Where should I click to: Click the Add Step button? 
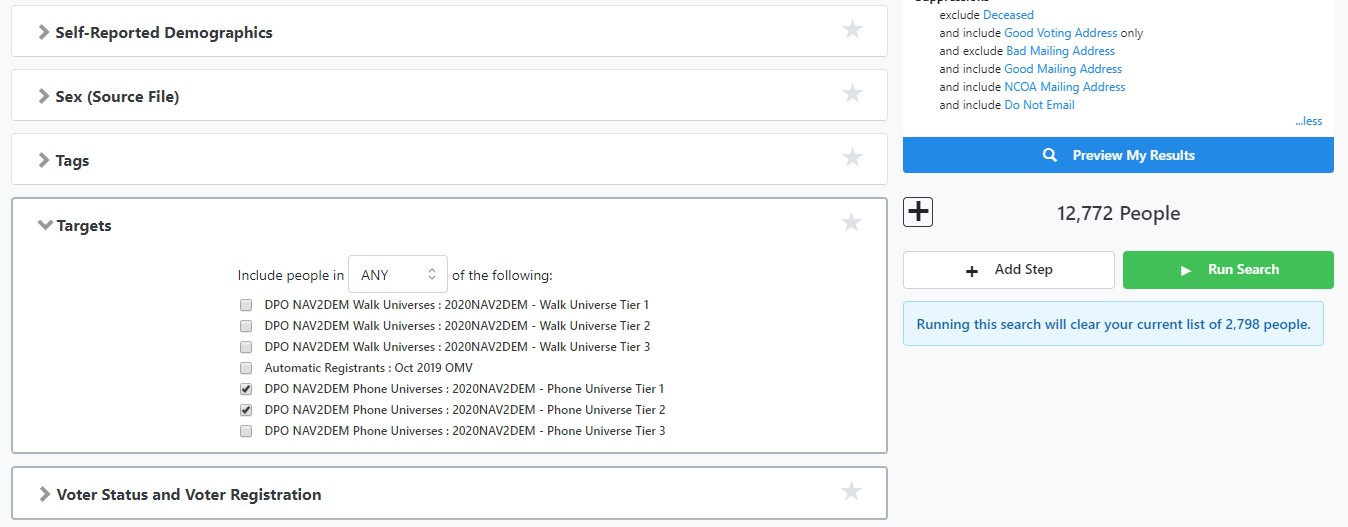click(1008, 270)
